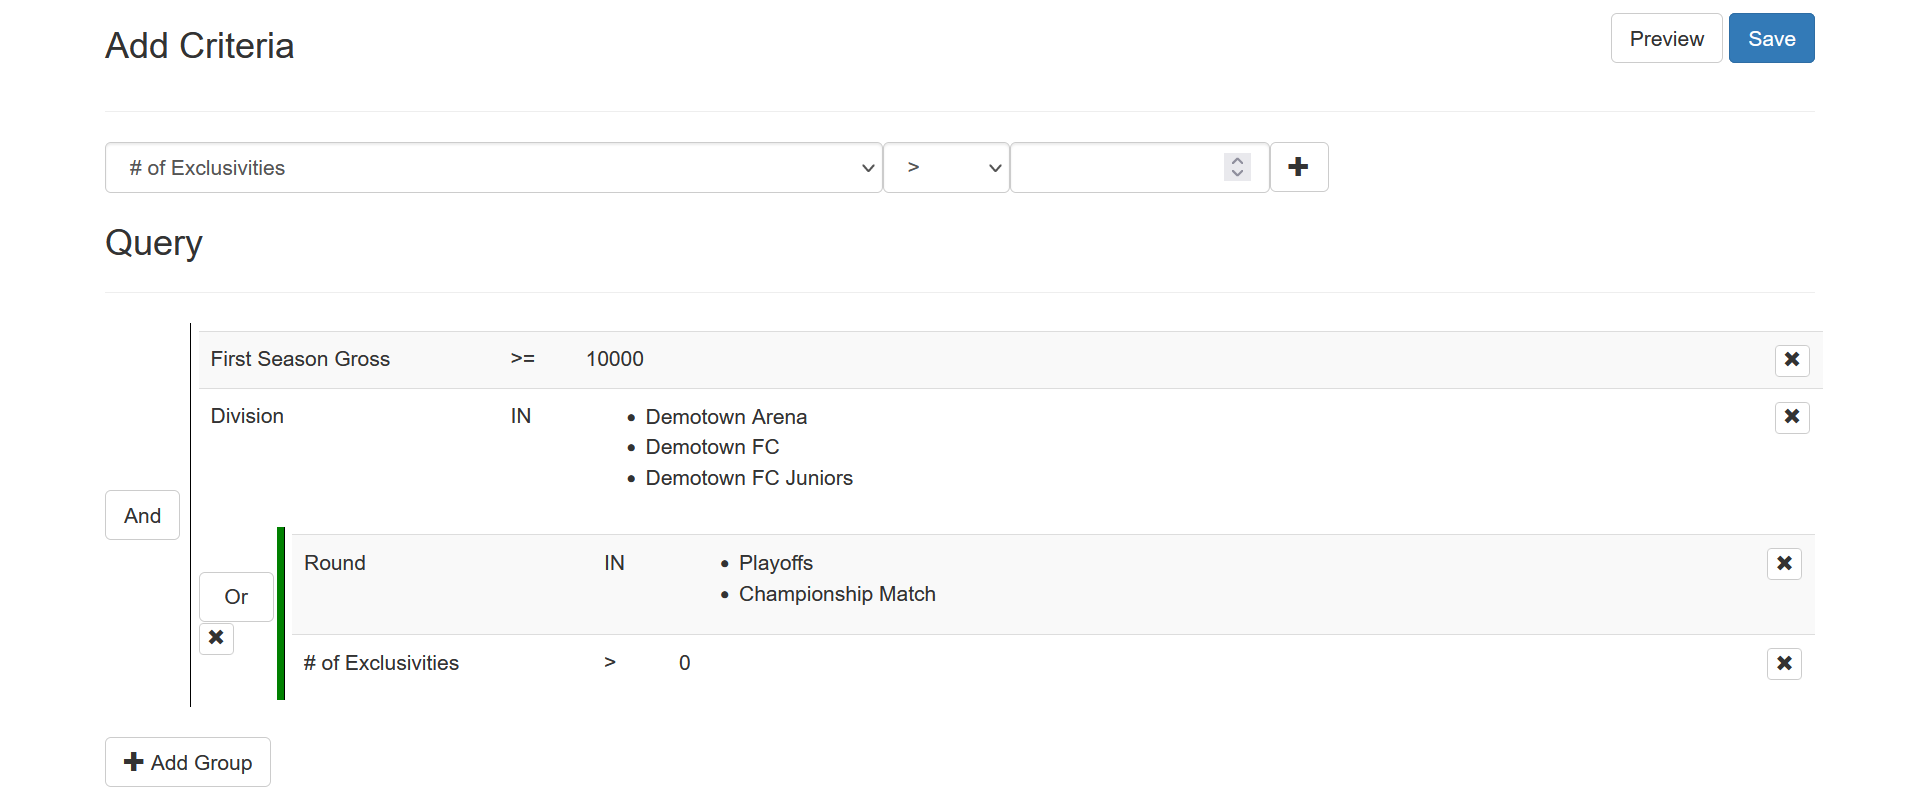Delete the # of Exclusivities query row
Viewport: 1920px width, 804px height.
pyautogui.click(x=1784, y=664)
